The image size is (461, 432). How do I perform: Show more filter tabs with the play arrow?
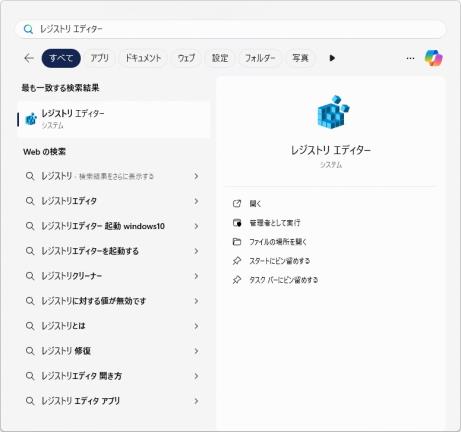332,58
